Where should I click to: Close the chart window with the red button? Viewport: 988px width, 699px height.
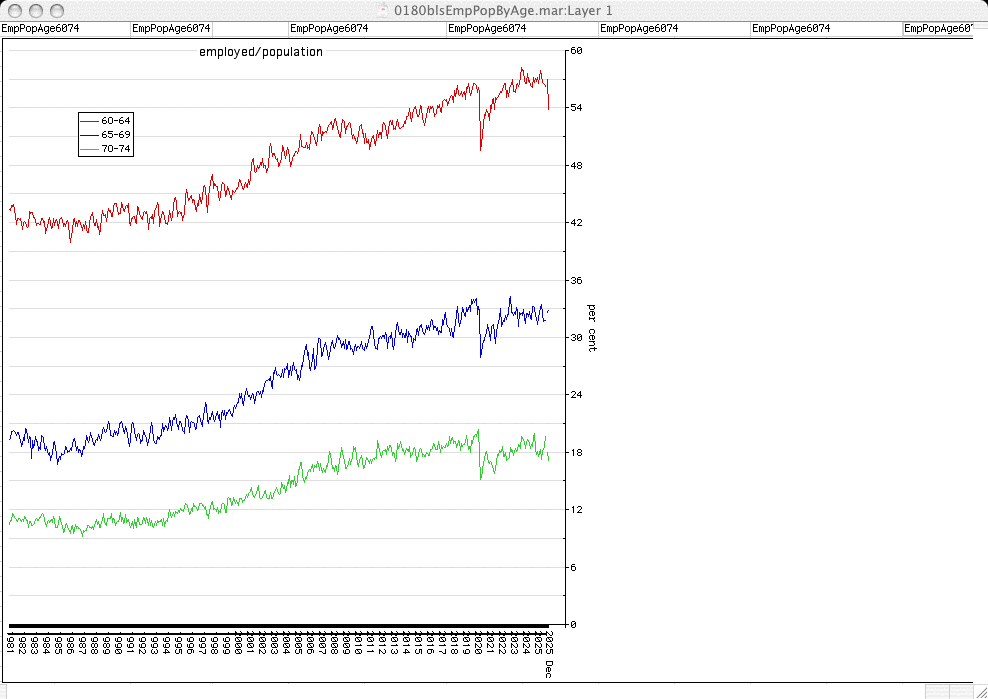point(14,10)
